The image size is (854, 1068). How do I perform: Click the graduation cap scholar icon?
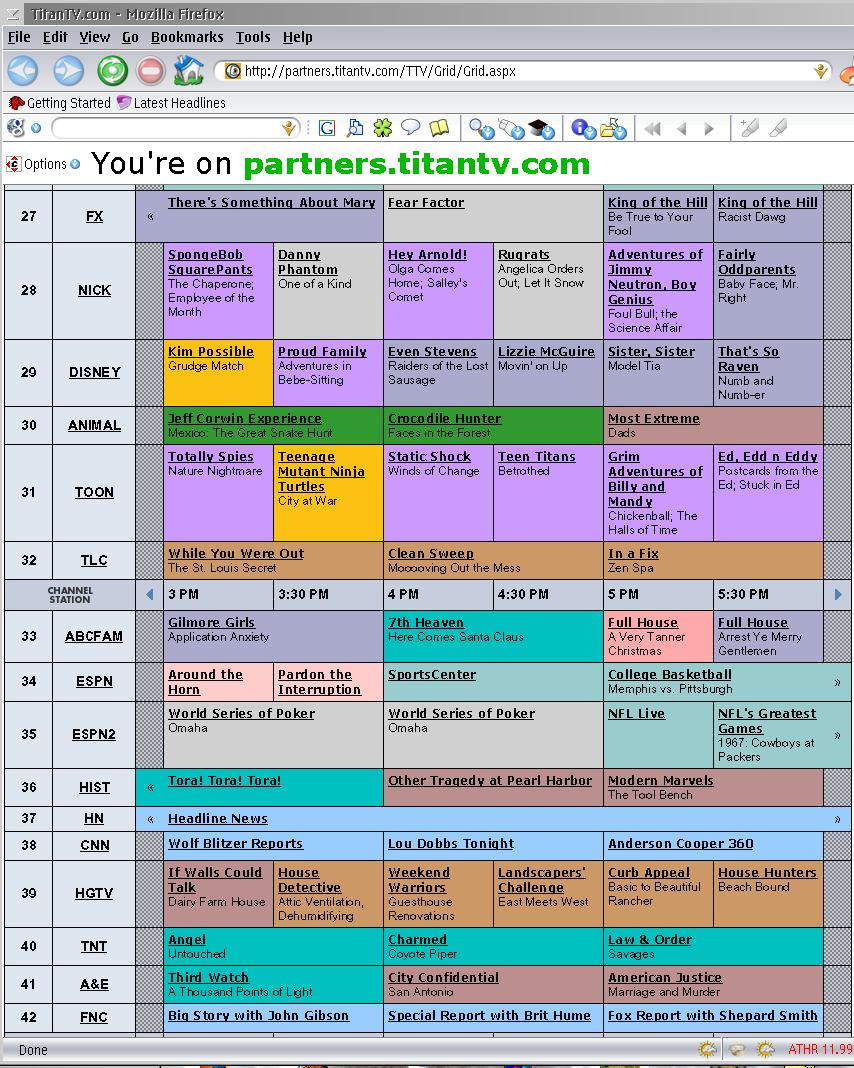click(x=541, y=128)
